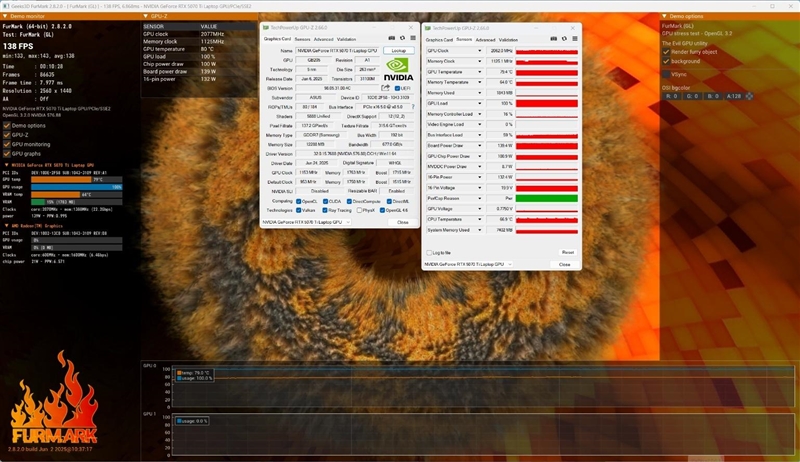Click the B: 0 color value field
The image size is (800, 462).
coord(712,96)
